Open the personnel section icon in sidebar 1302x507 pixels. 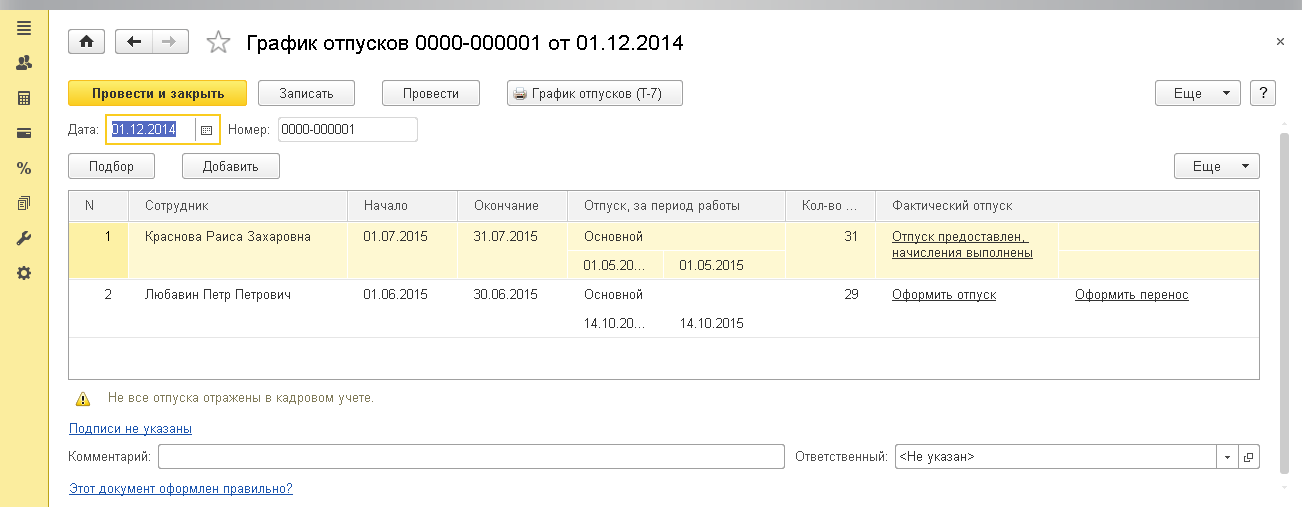coord(24,62)
